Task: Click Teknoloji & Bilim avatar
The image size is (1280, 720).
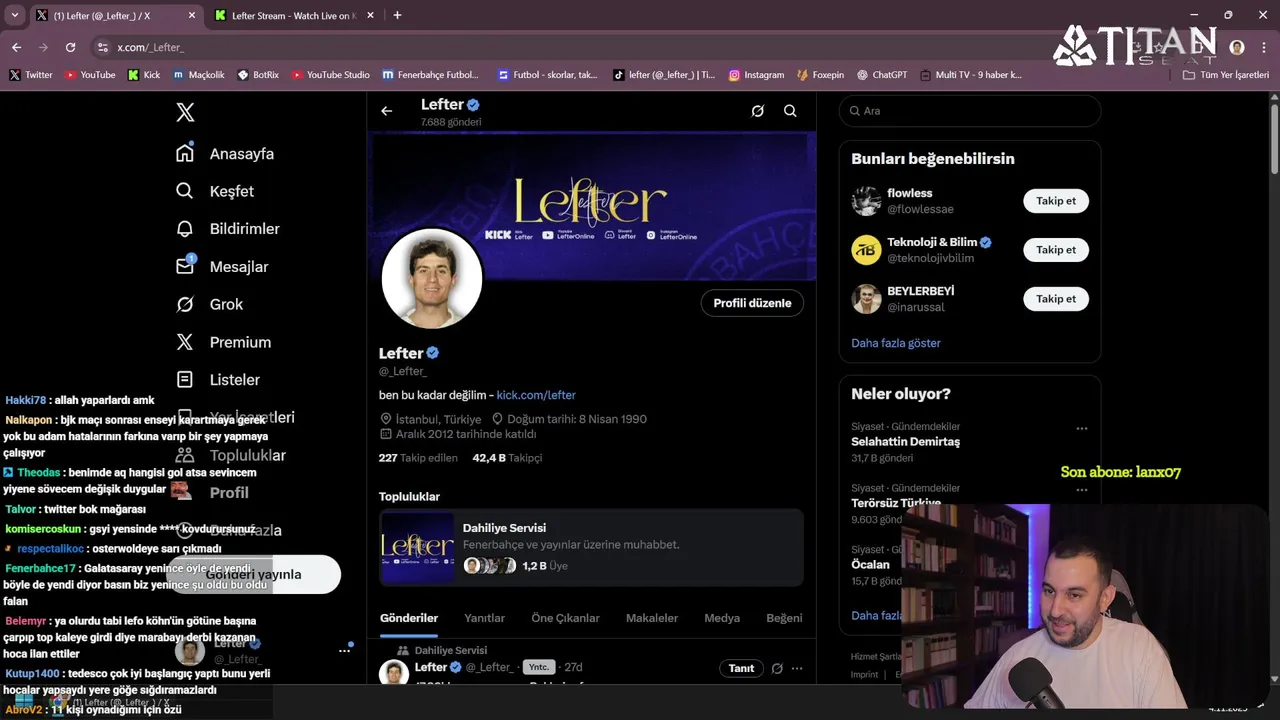Action: click(x=866, y=250)
